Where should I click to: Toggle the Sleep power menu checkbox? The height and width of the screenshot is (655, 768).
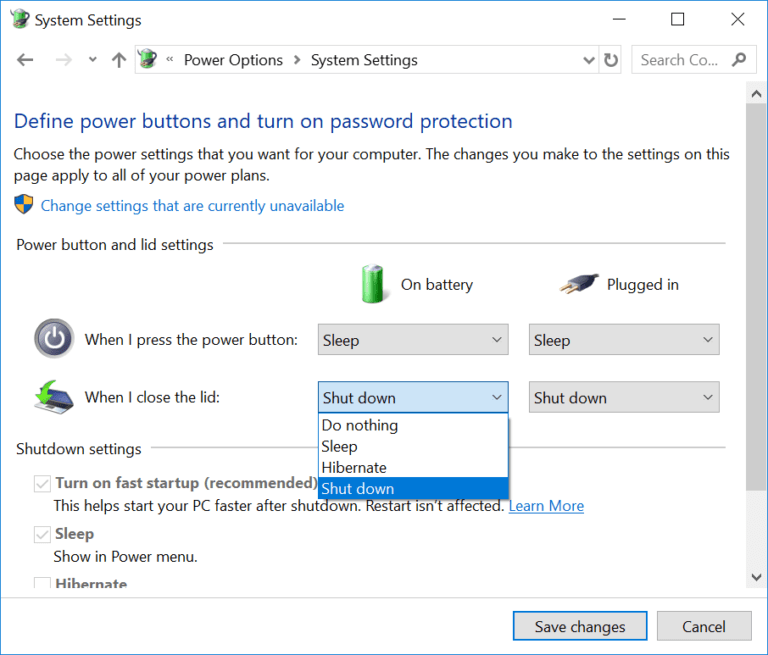pyautogui.click(x=42, y=534)
